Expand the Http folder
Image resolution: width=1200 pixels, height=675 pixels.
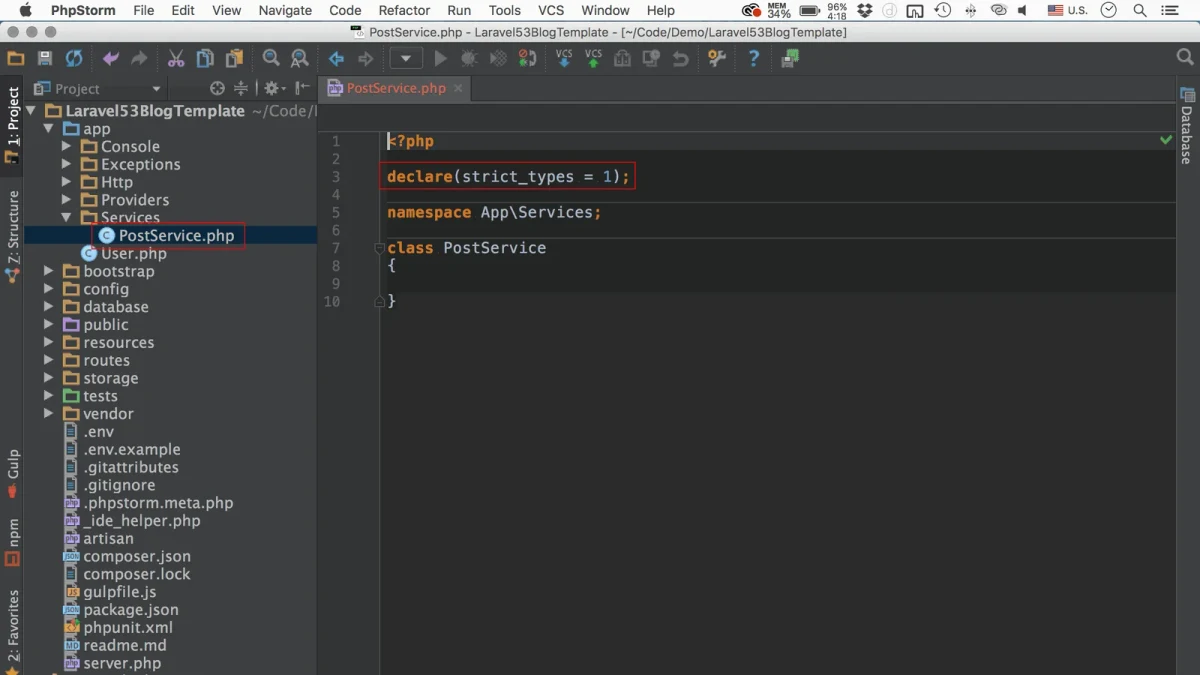point(67,182)
